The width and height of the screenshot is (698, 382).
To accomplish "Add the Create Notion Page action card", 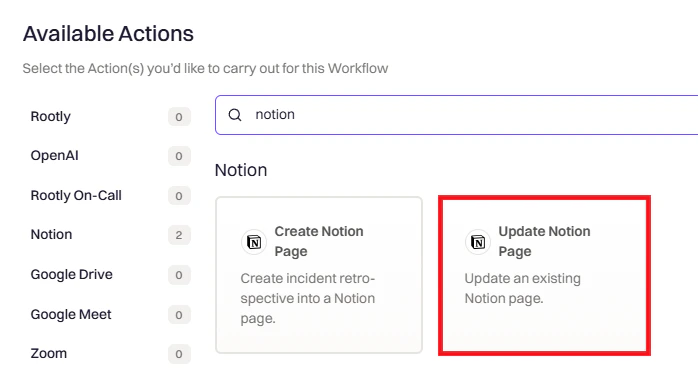I will pyautogui.click(x=319, y=275).
